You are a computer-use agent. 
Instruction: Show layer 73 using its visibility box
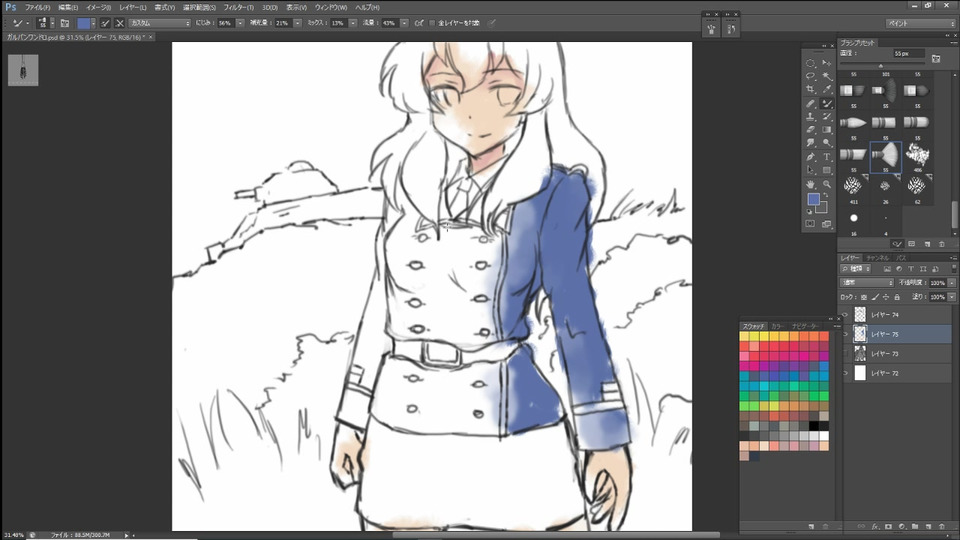[x=846, y=354]
